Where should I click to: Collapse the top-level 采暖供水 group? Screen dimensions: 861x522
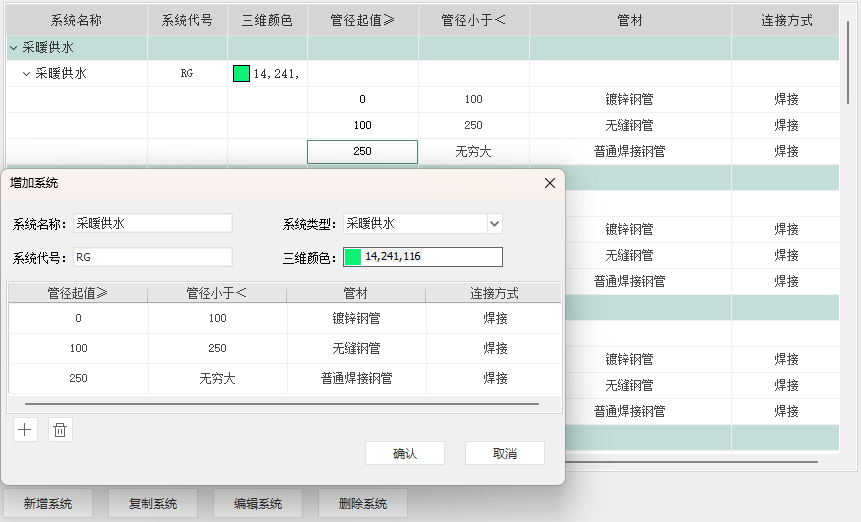click(x=13, y=47)
